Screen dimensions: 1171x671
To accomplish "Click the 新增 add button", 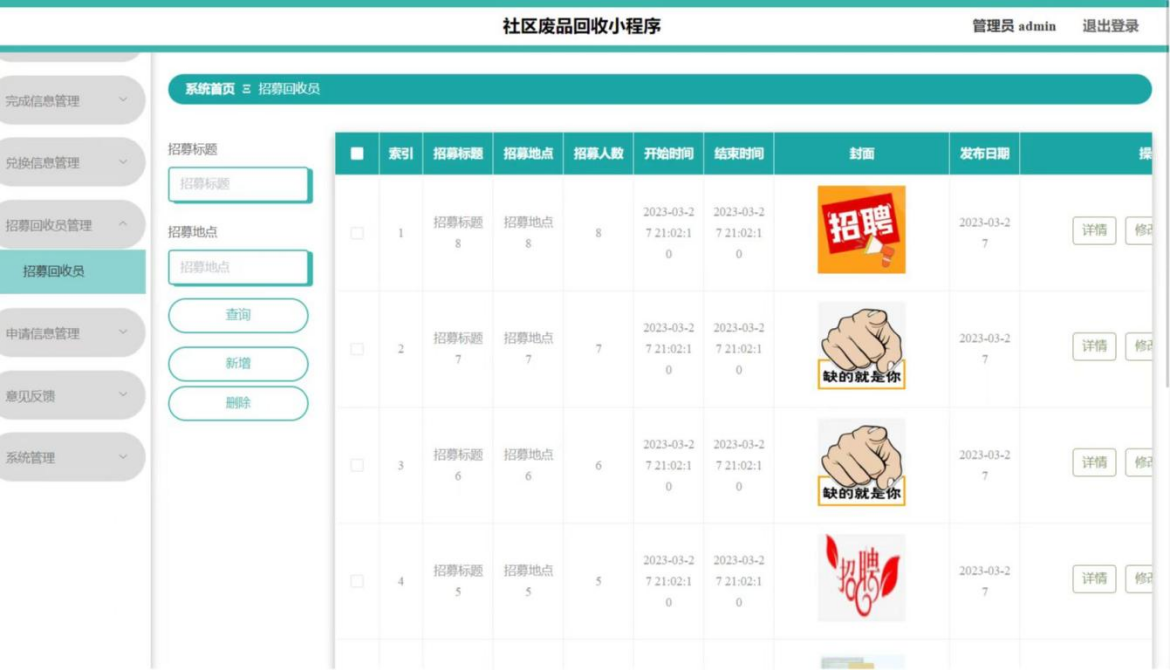I will (238, 363).
